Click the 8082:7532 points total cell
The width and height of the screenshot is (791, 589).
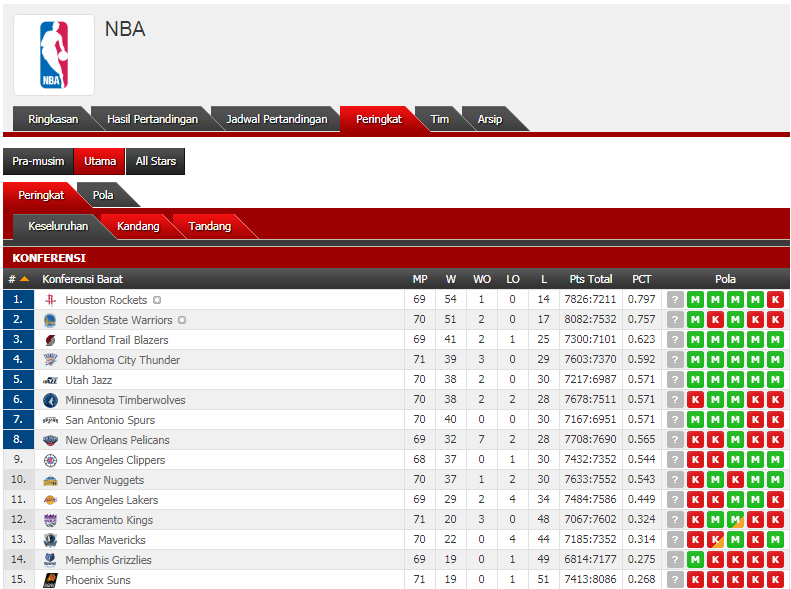590,319
